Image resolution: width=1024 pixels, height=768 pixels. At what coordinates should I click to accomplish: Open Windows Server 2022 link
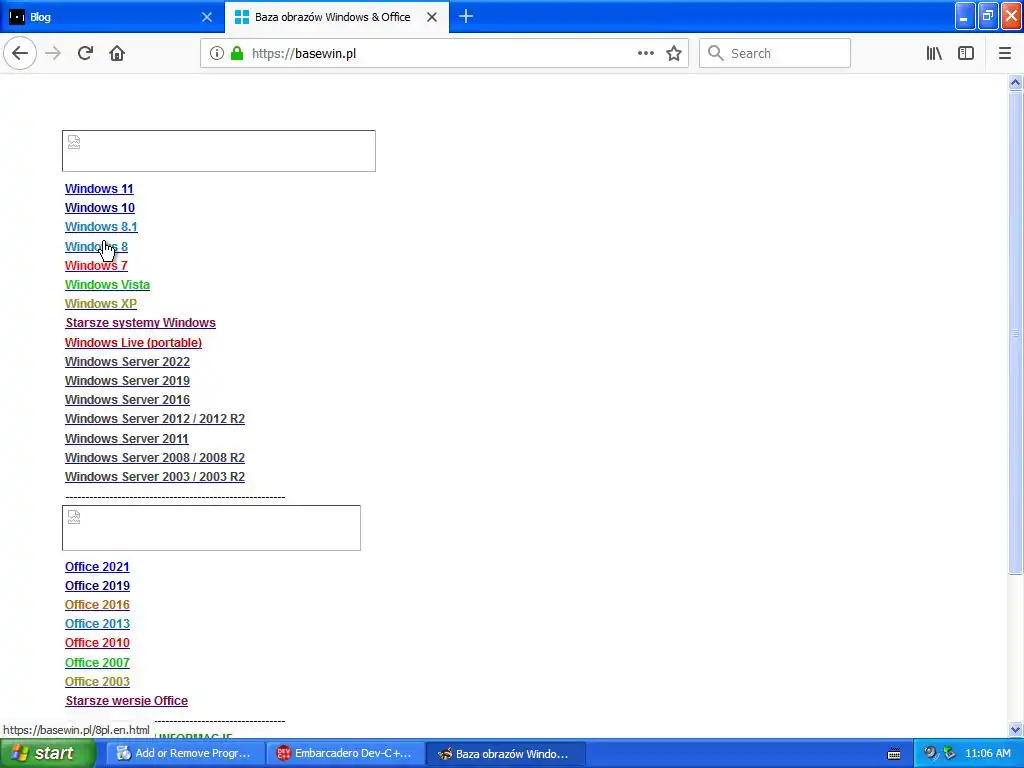coord(127,362)
